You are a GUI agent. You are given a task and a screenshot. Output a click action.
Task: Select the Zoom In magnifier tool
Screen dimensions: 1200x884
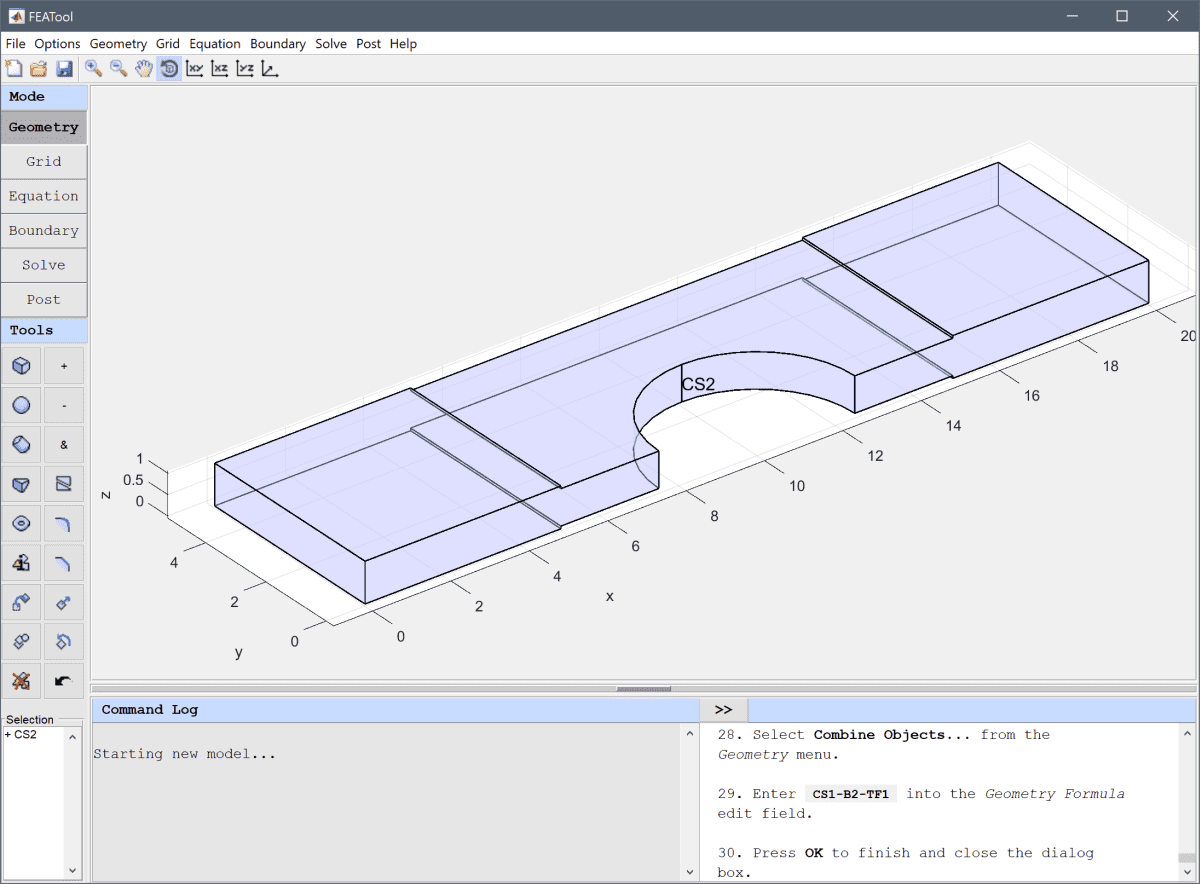point(94,69)
